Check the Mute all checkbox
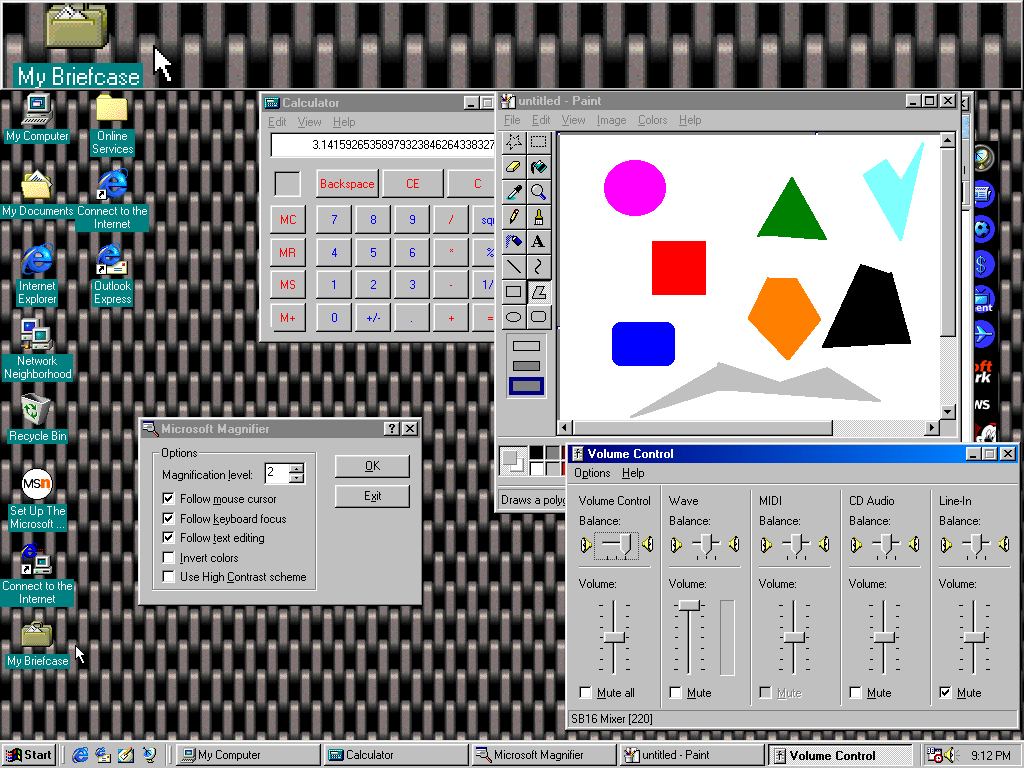 [586, 692]
